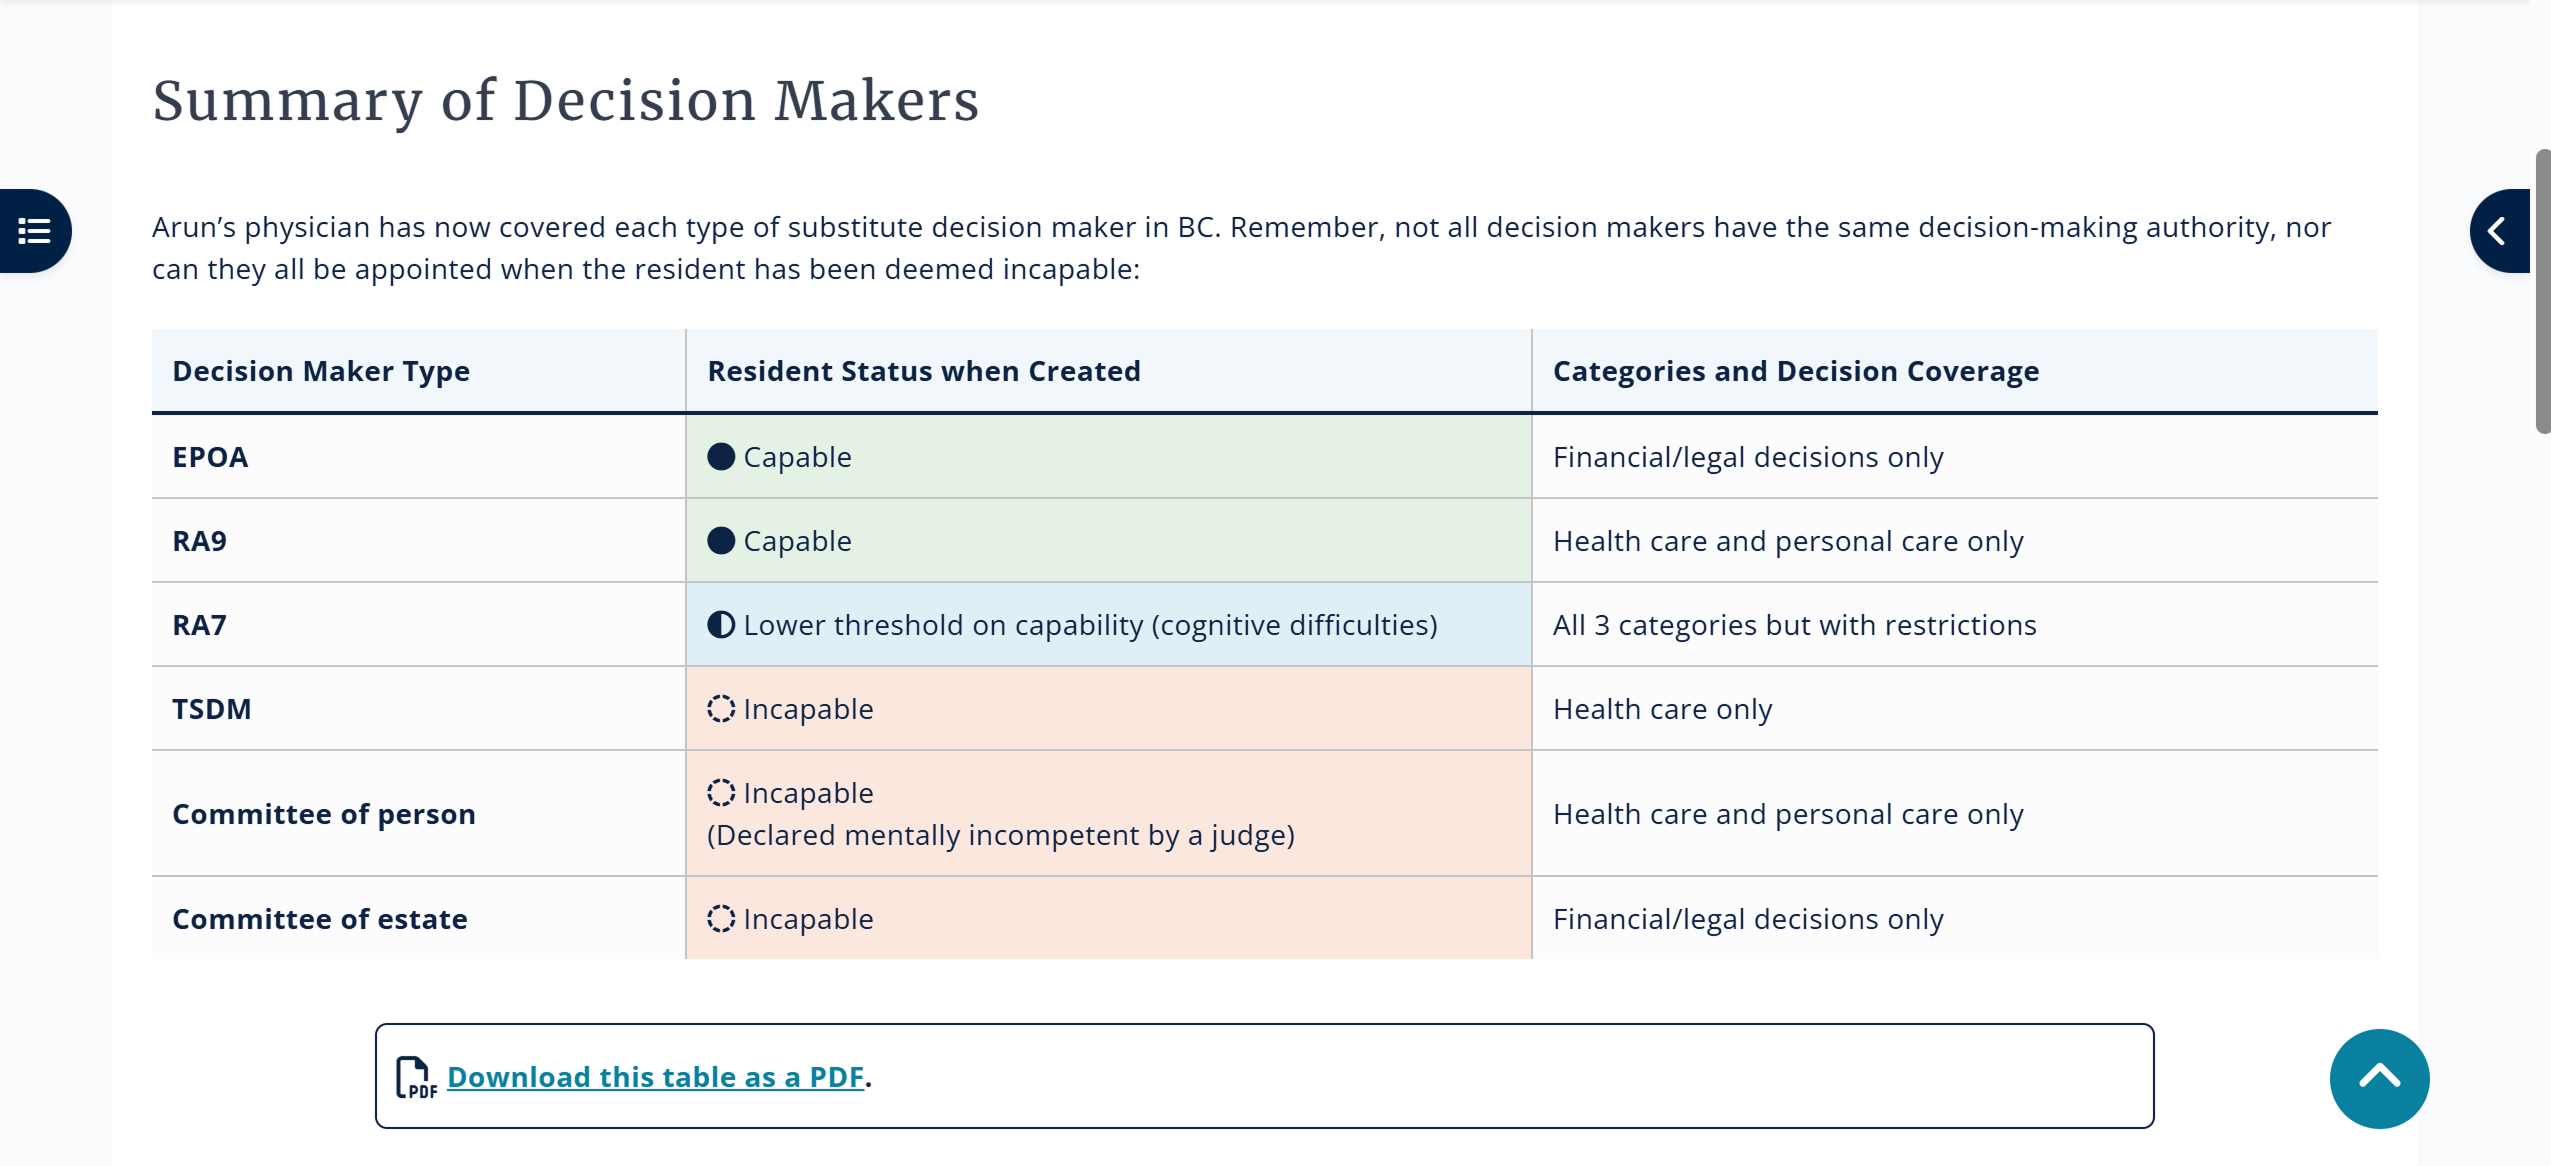2551x1166 pixels.
Task: Click the TSDM Health care only cell
Action: (x=1662, y=709)
